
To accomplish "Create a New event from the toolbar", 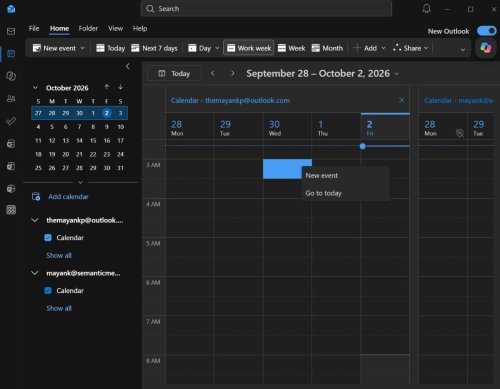I will [54, 48].
